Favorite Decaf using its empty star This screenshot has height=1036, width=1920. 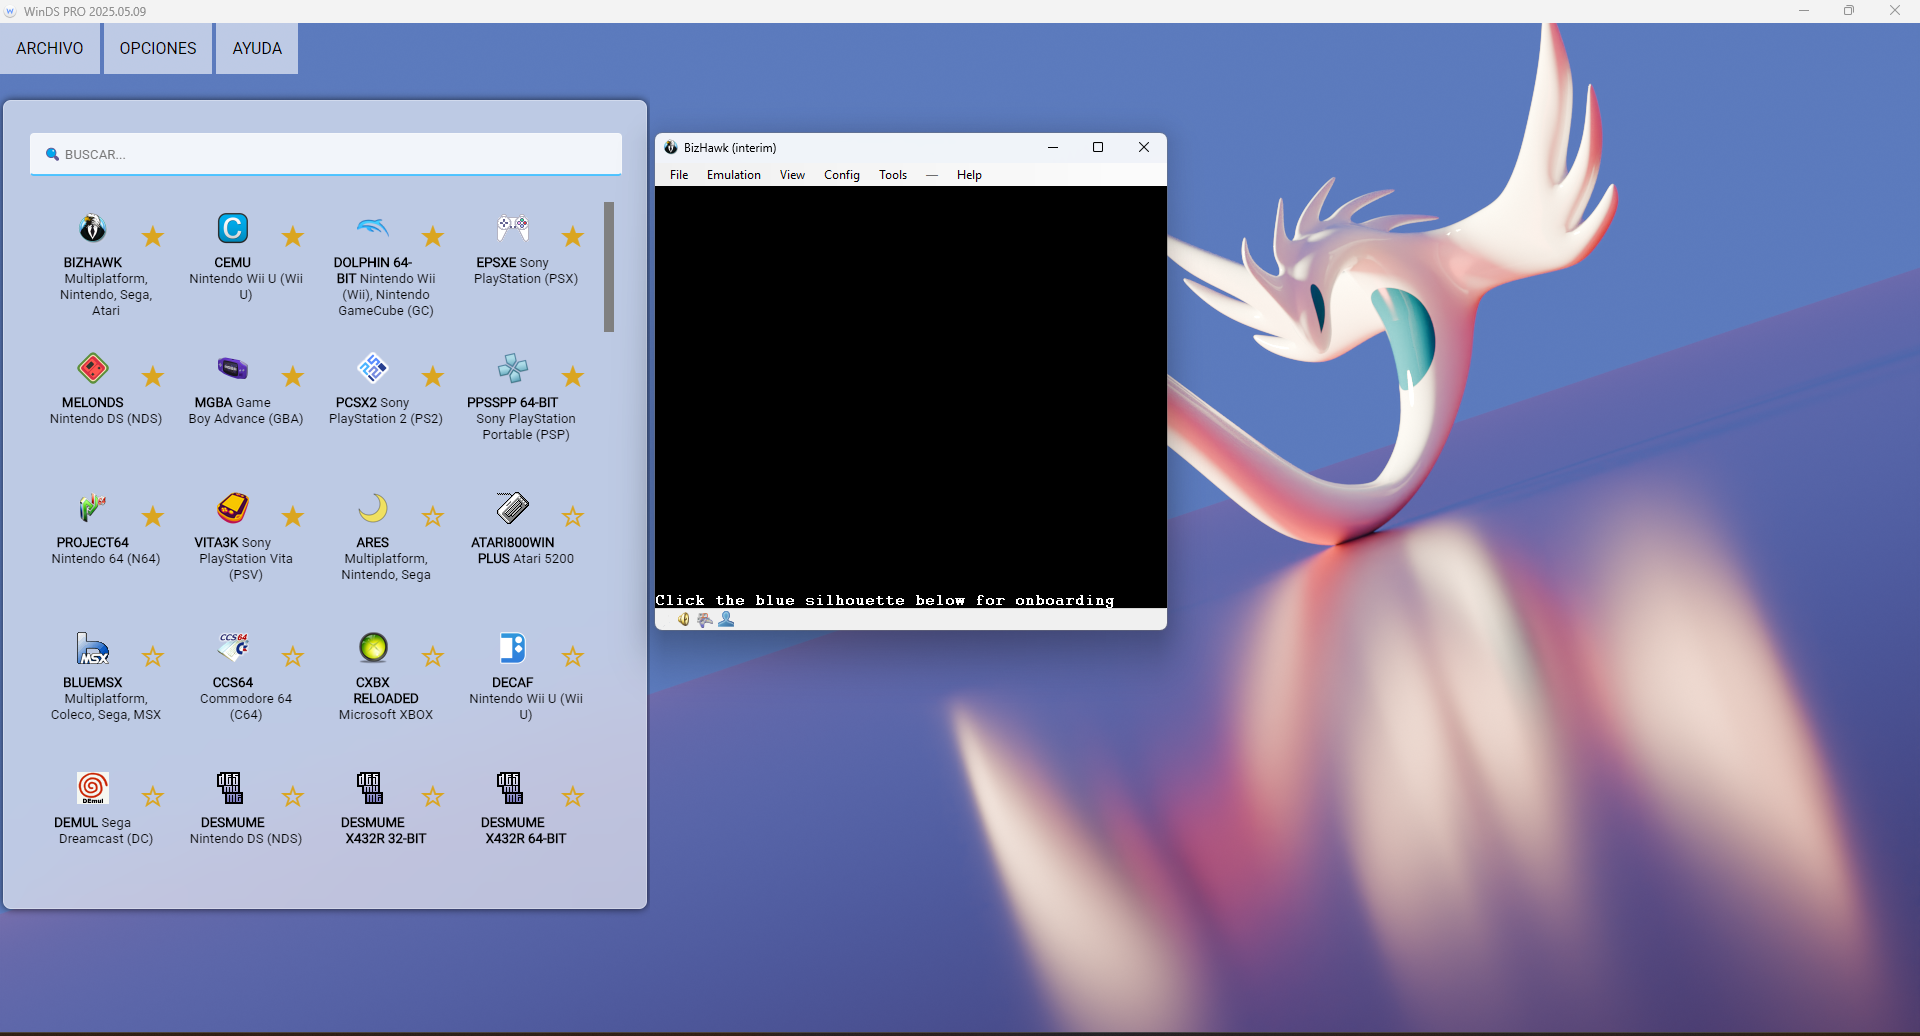[x=573, y=656]
